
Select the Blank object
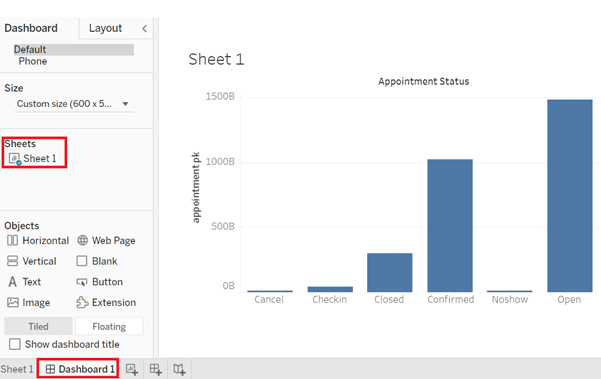point(97,261)
